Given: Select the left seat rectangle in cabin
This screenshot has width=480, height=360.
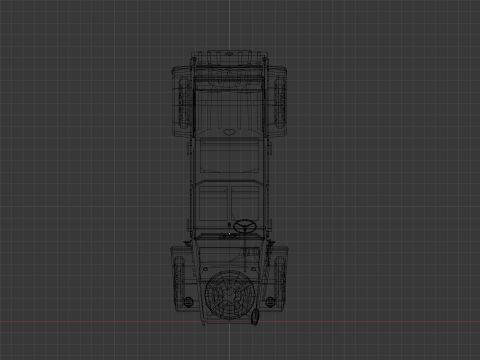Looking at the screenshot, I should point(213,203).
